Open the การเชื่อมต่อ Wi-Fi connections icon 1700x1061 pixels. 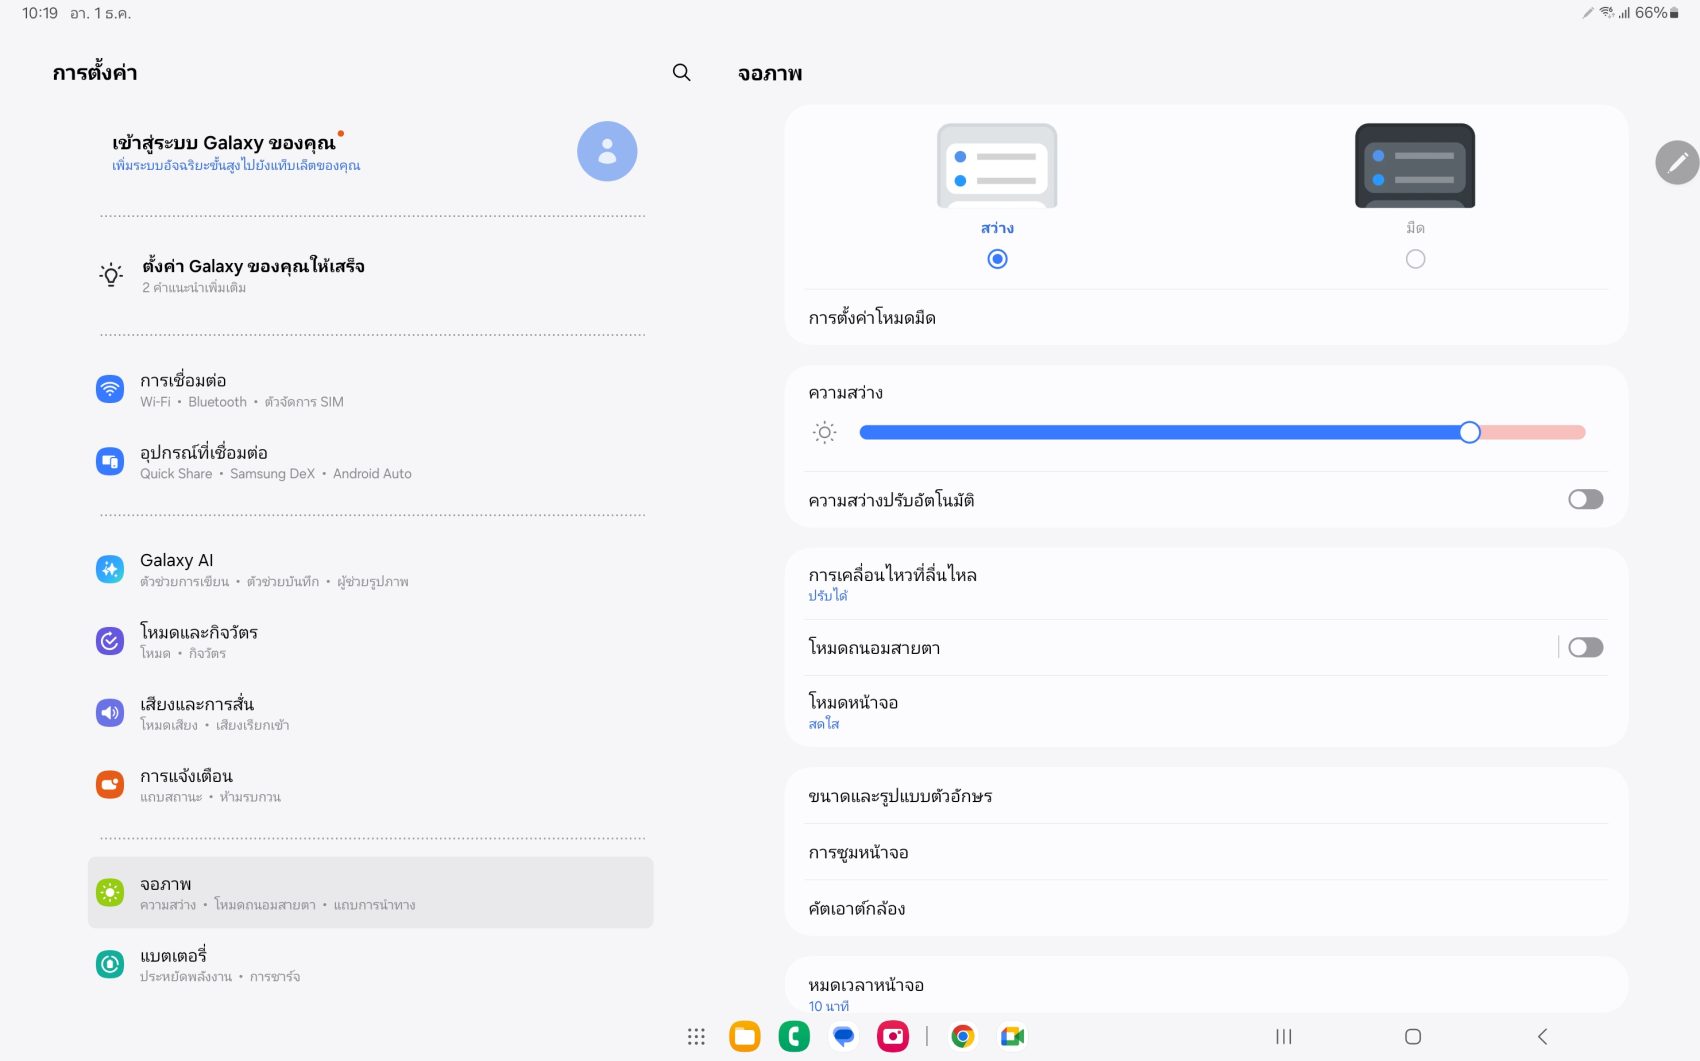[x=110, y=389]
